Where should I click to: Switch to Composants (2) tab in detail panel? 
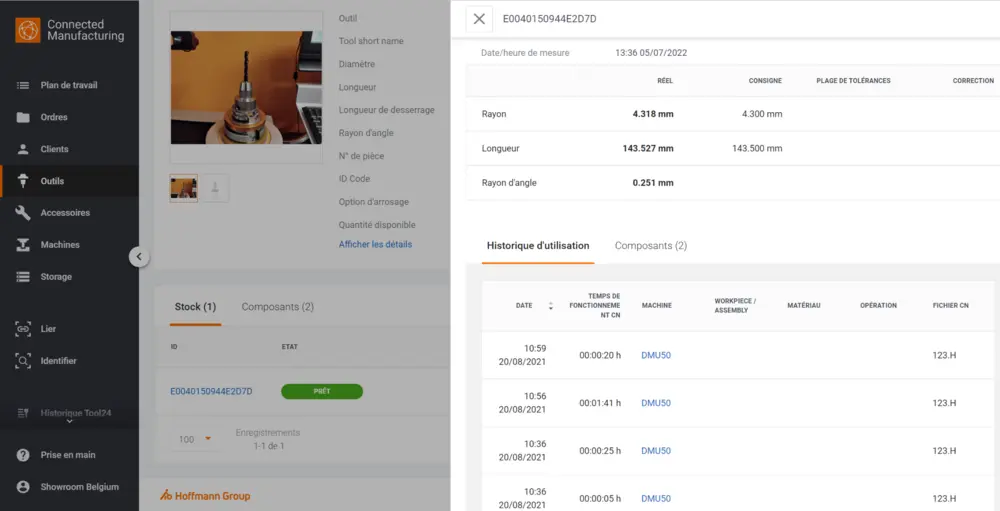(x=650, y=246)
